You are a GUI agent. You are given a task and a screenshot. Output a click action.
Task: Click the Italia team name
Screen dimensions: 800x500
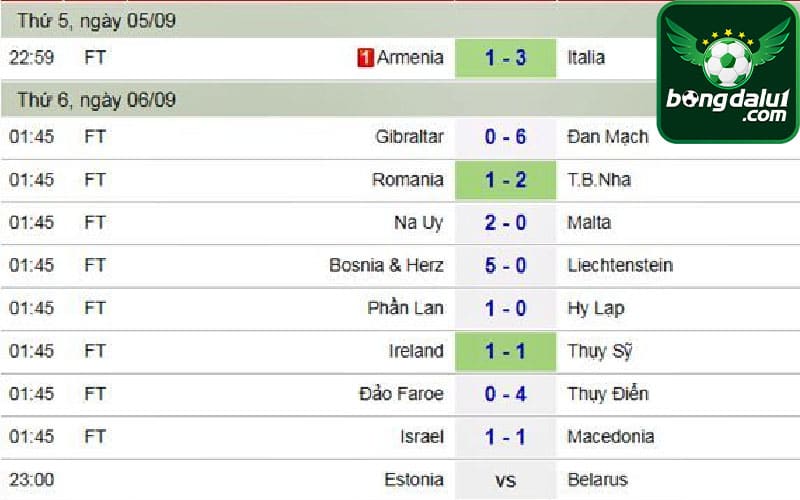[x=586, y=58]
